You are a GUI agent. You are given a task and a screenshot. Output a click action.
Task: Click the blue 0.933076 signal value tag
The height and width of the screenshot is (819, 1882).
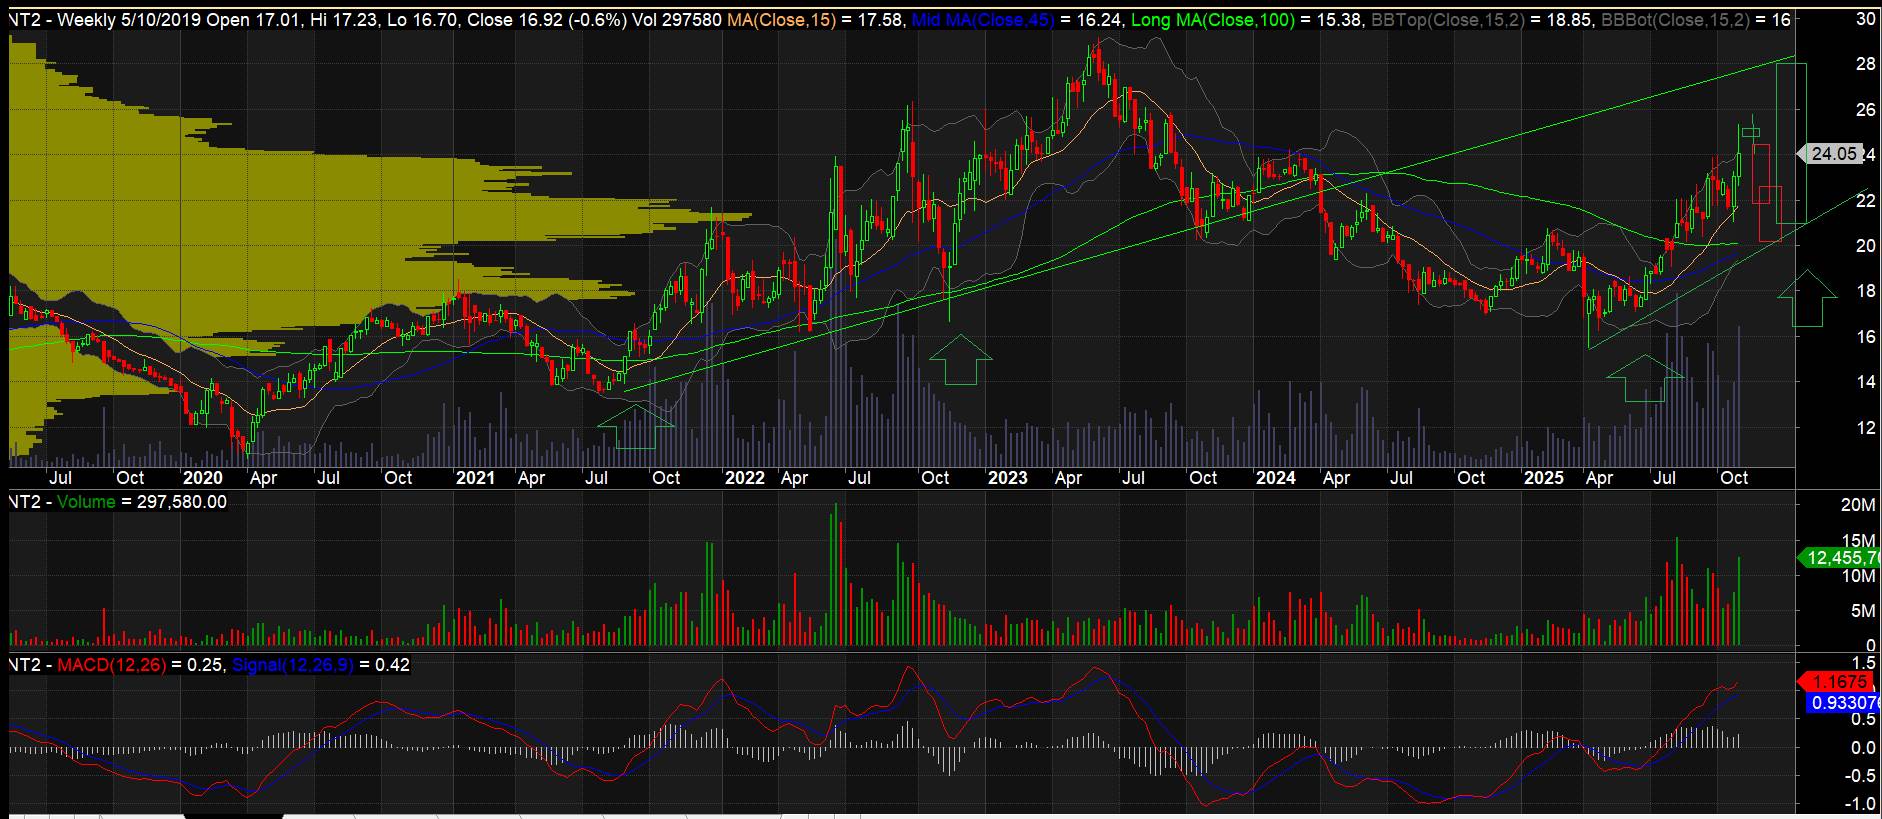[1844, 703]
